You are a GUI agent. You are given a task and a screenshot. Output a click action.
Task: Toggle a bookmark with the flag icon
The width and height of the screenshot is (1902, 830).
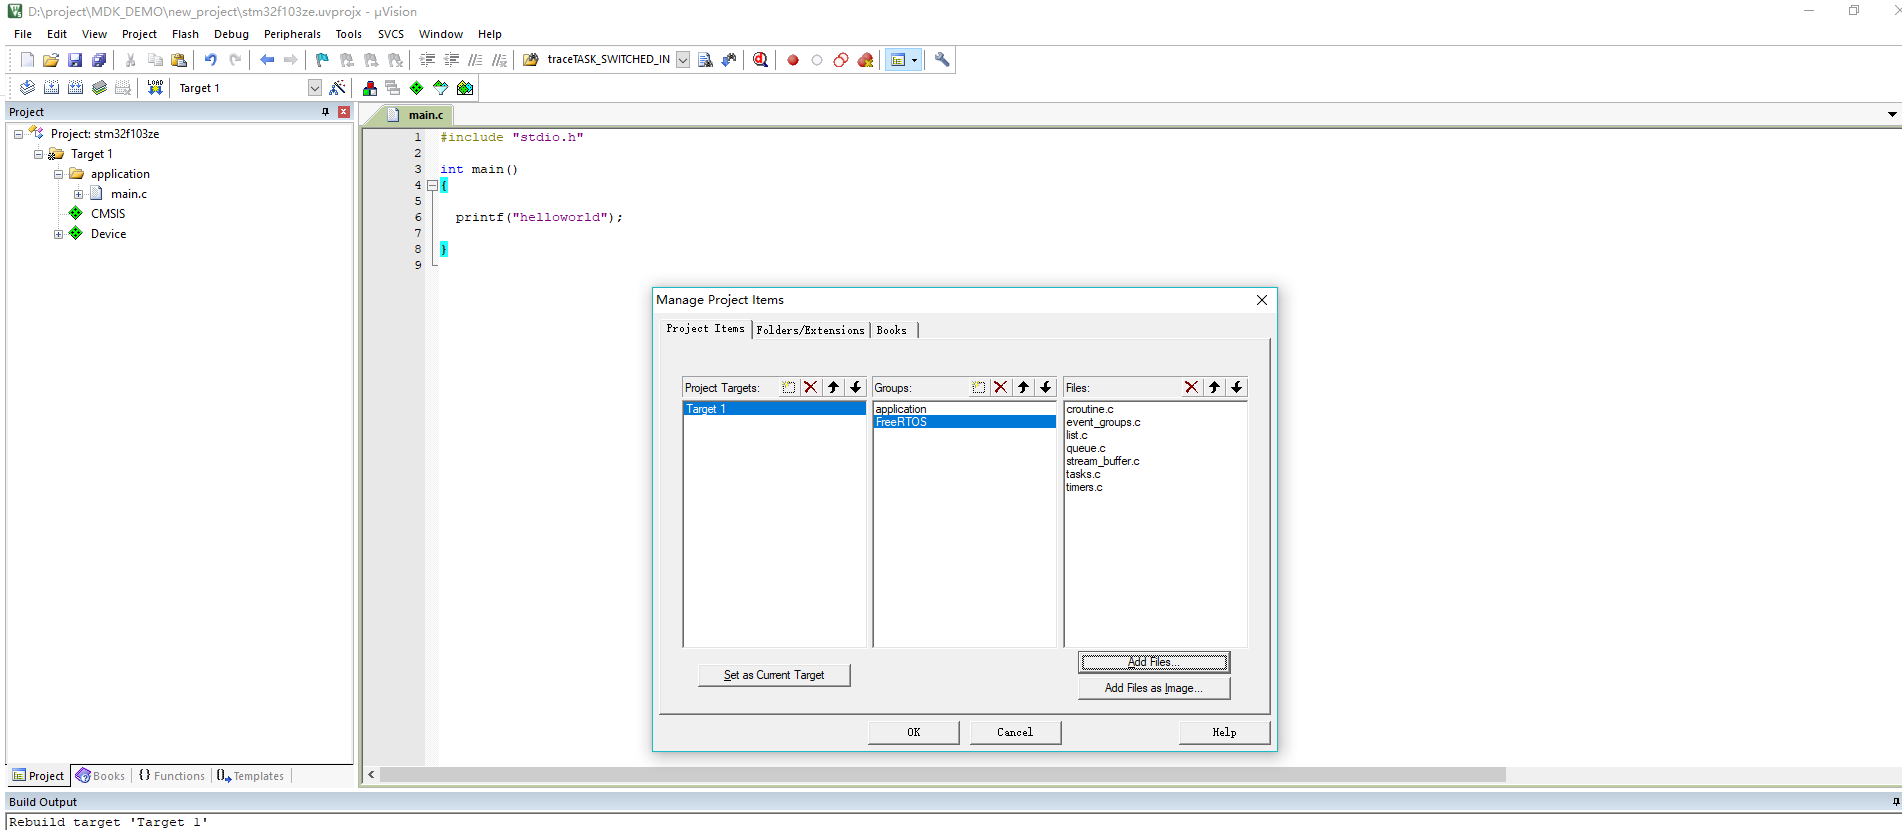[x=322, y=60]
